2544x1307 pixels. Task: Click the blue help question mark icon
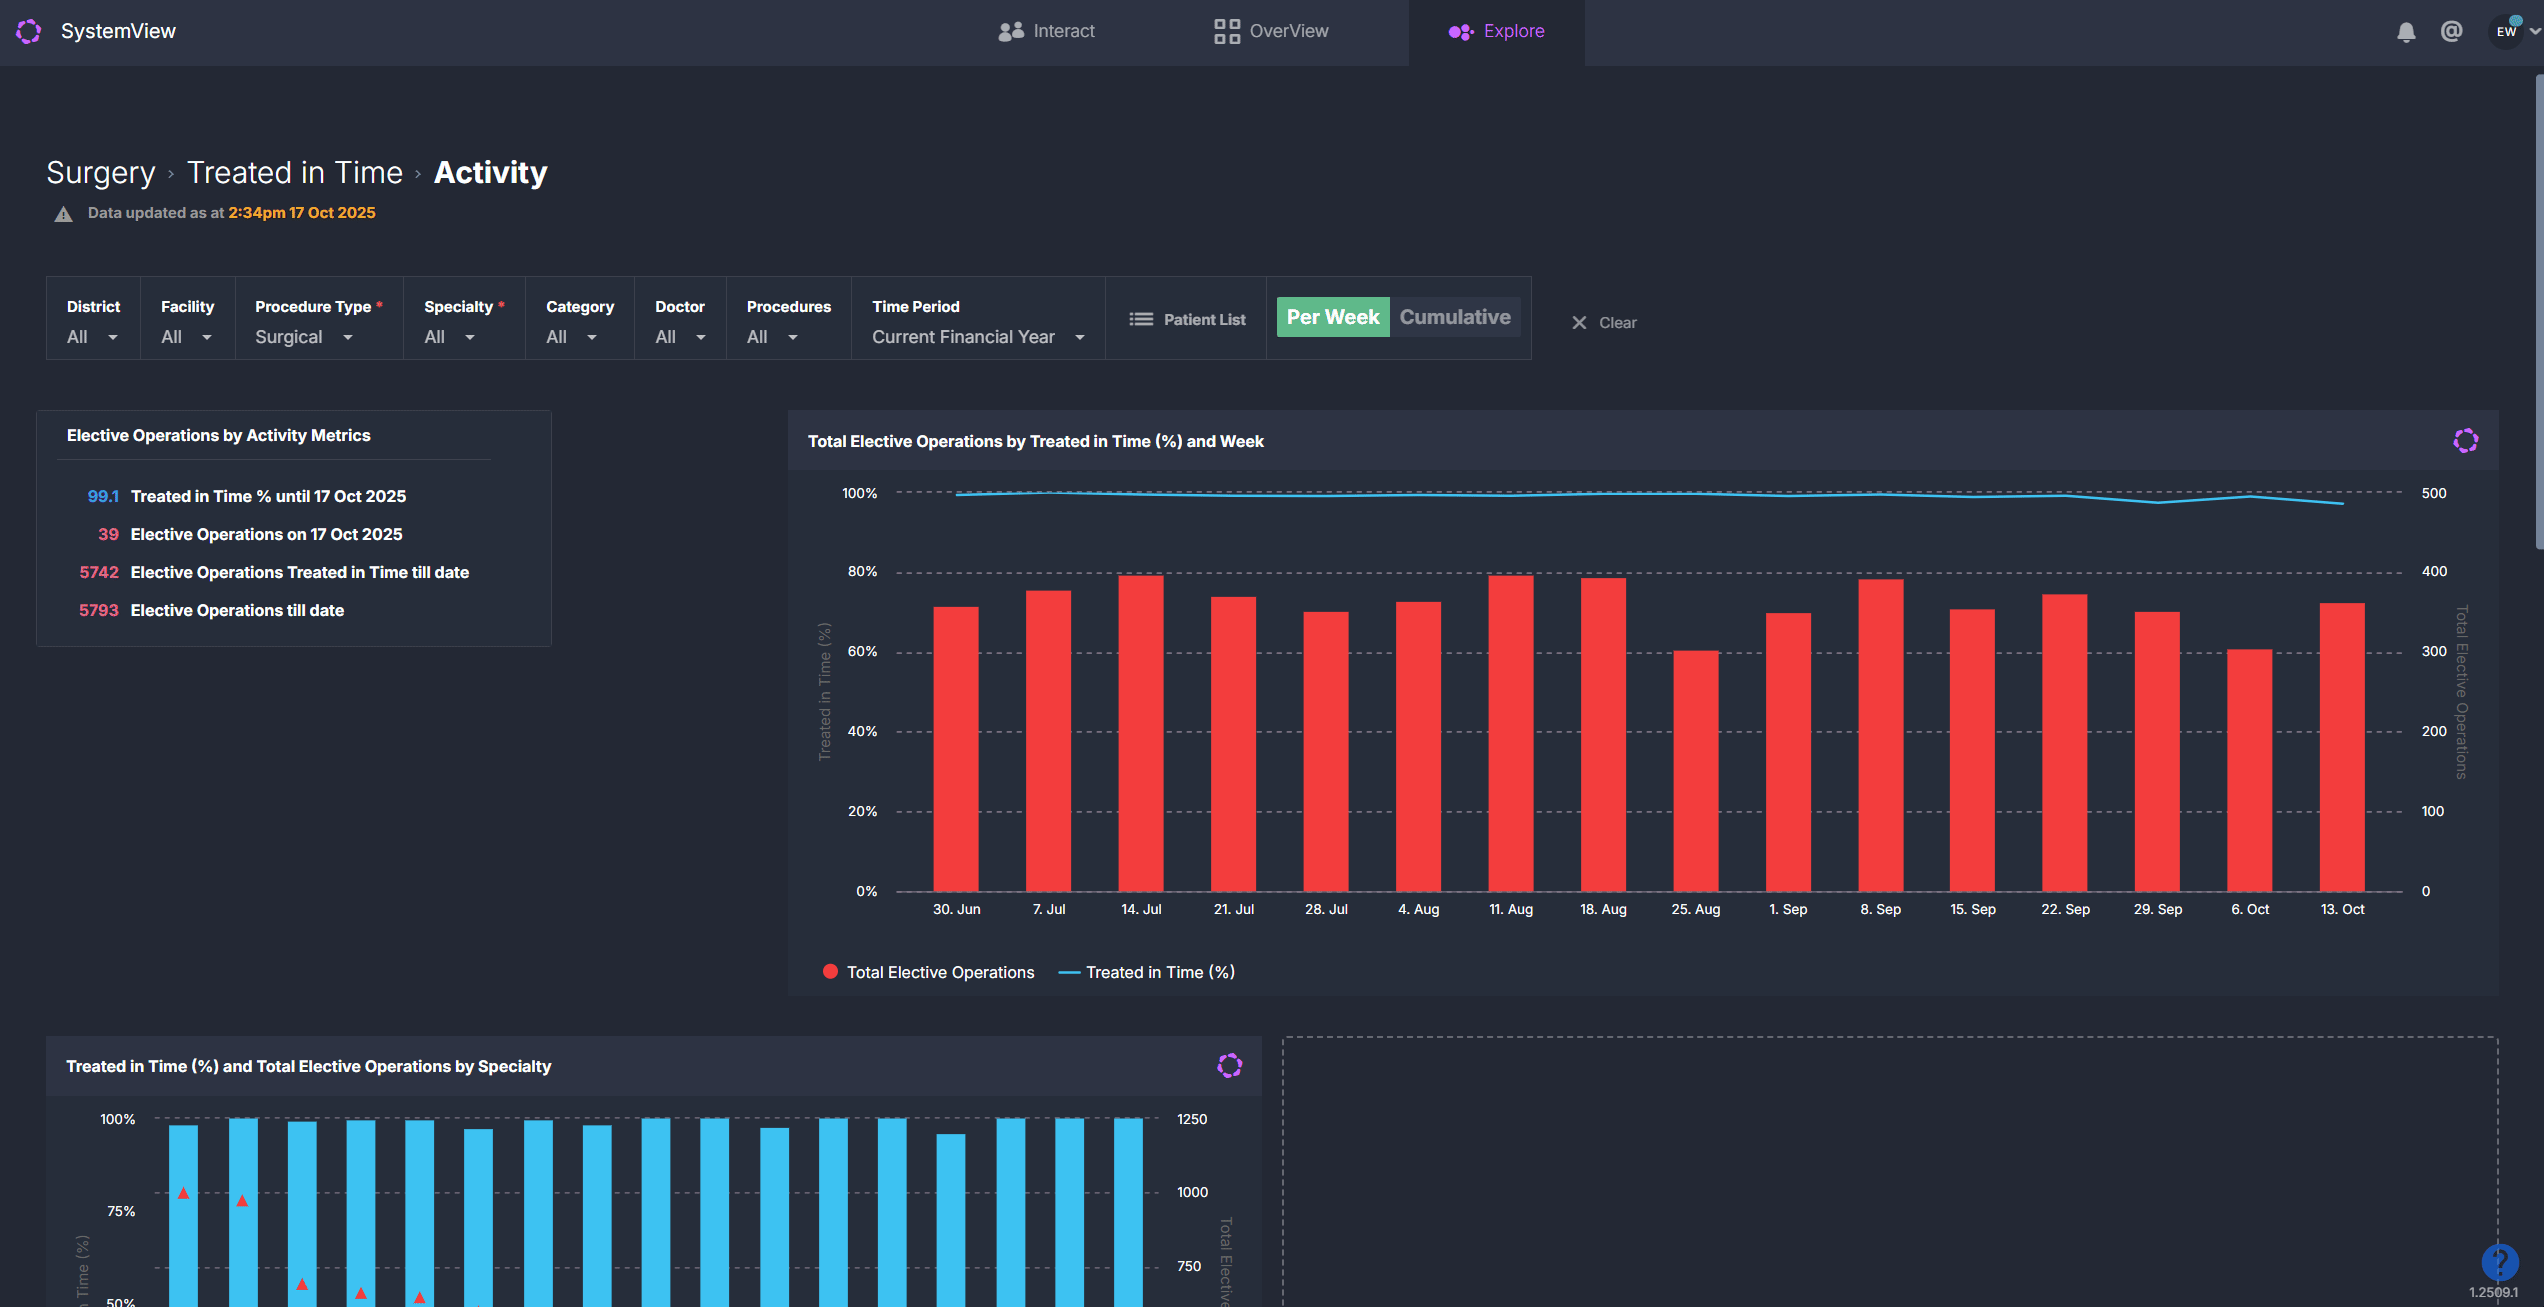(x=2499, y=1261)
